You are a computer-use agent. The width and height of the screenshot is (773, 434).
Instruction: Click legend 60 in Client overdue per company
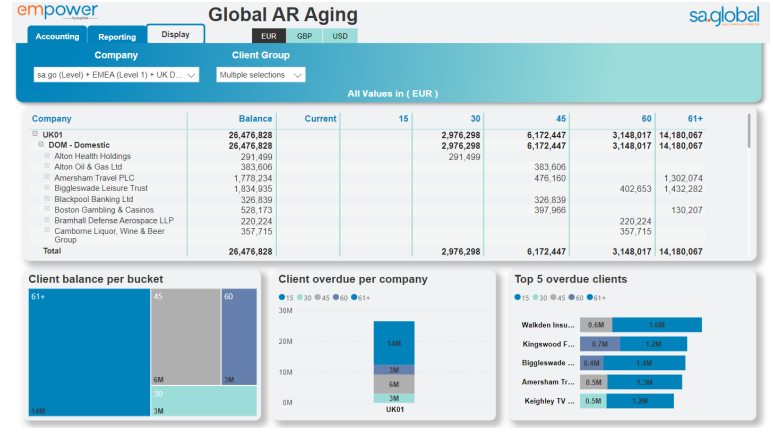(340, 297)
